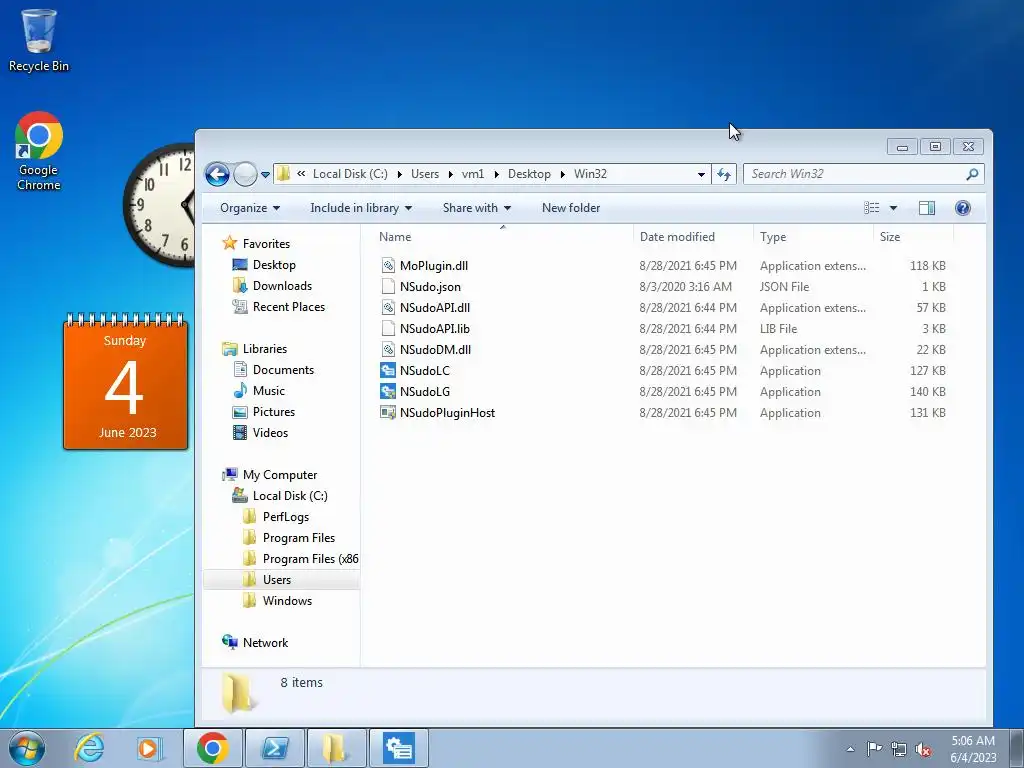Image resolution: width=1024 pixels, height=768 pixels.
Task: Select Local Disk (C:) in the tree
Action: (290, 496)
